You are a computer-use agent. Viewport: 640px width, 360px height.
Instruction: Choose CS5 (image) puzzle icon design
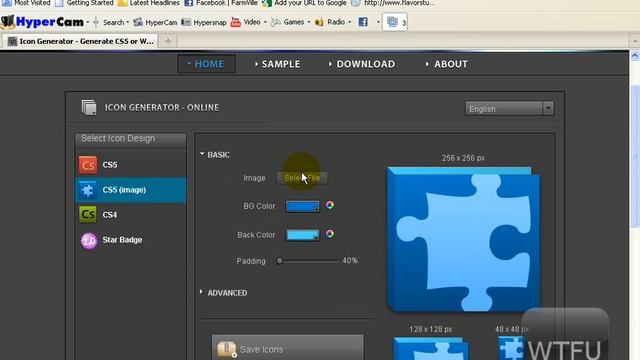[x=131, y=190]
